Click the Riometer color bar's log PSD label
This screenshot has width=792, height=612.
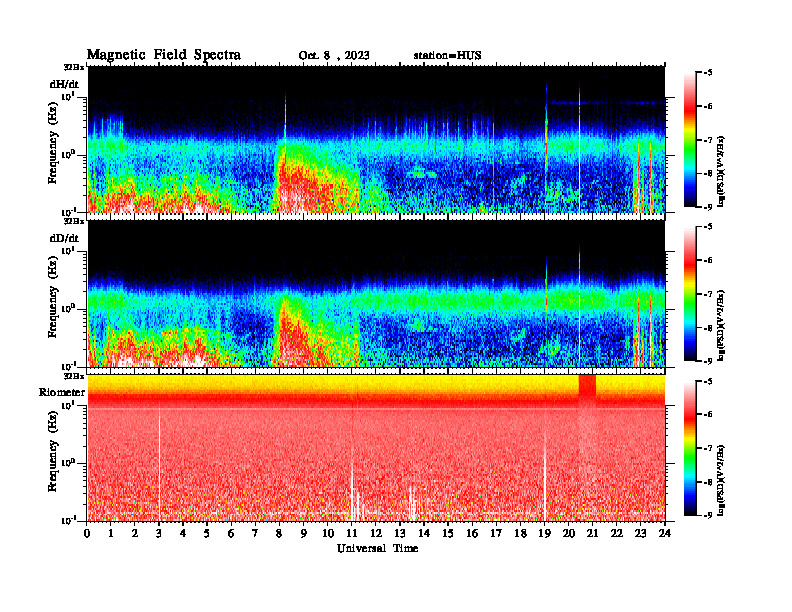click(721, 480)
